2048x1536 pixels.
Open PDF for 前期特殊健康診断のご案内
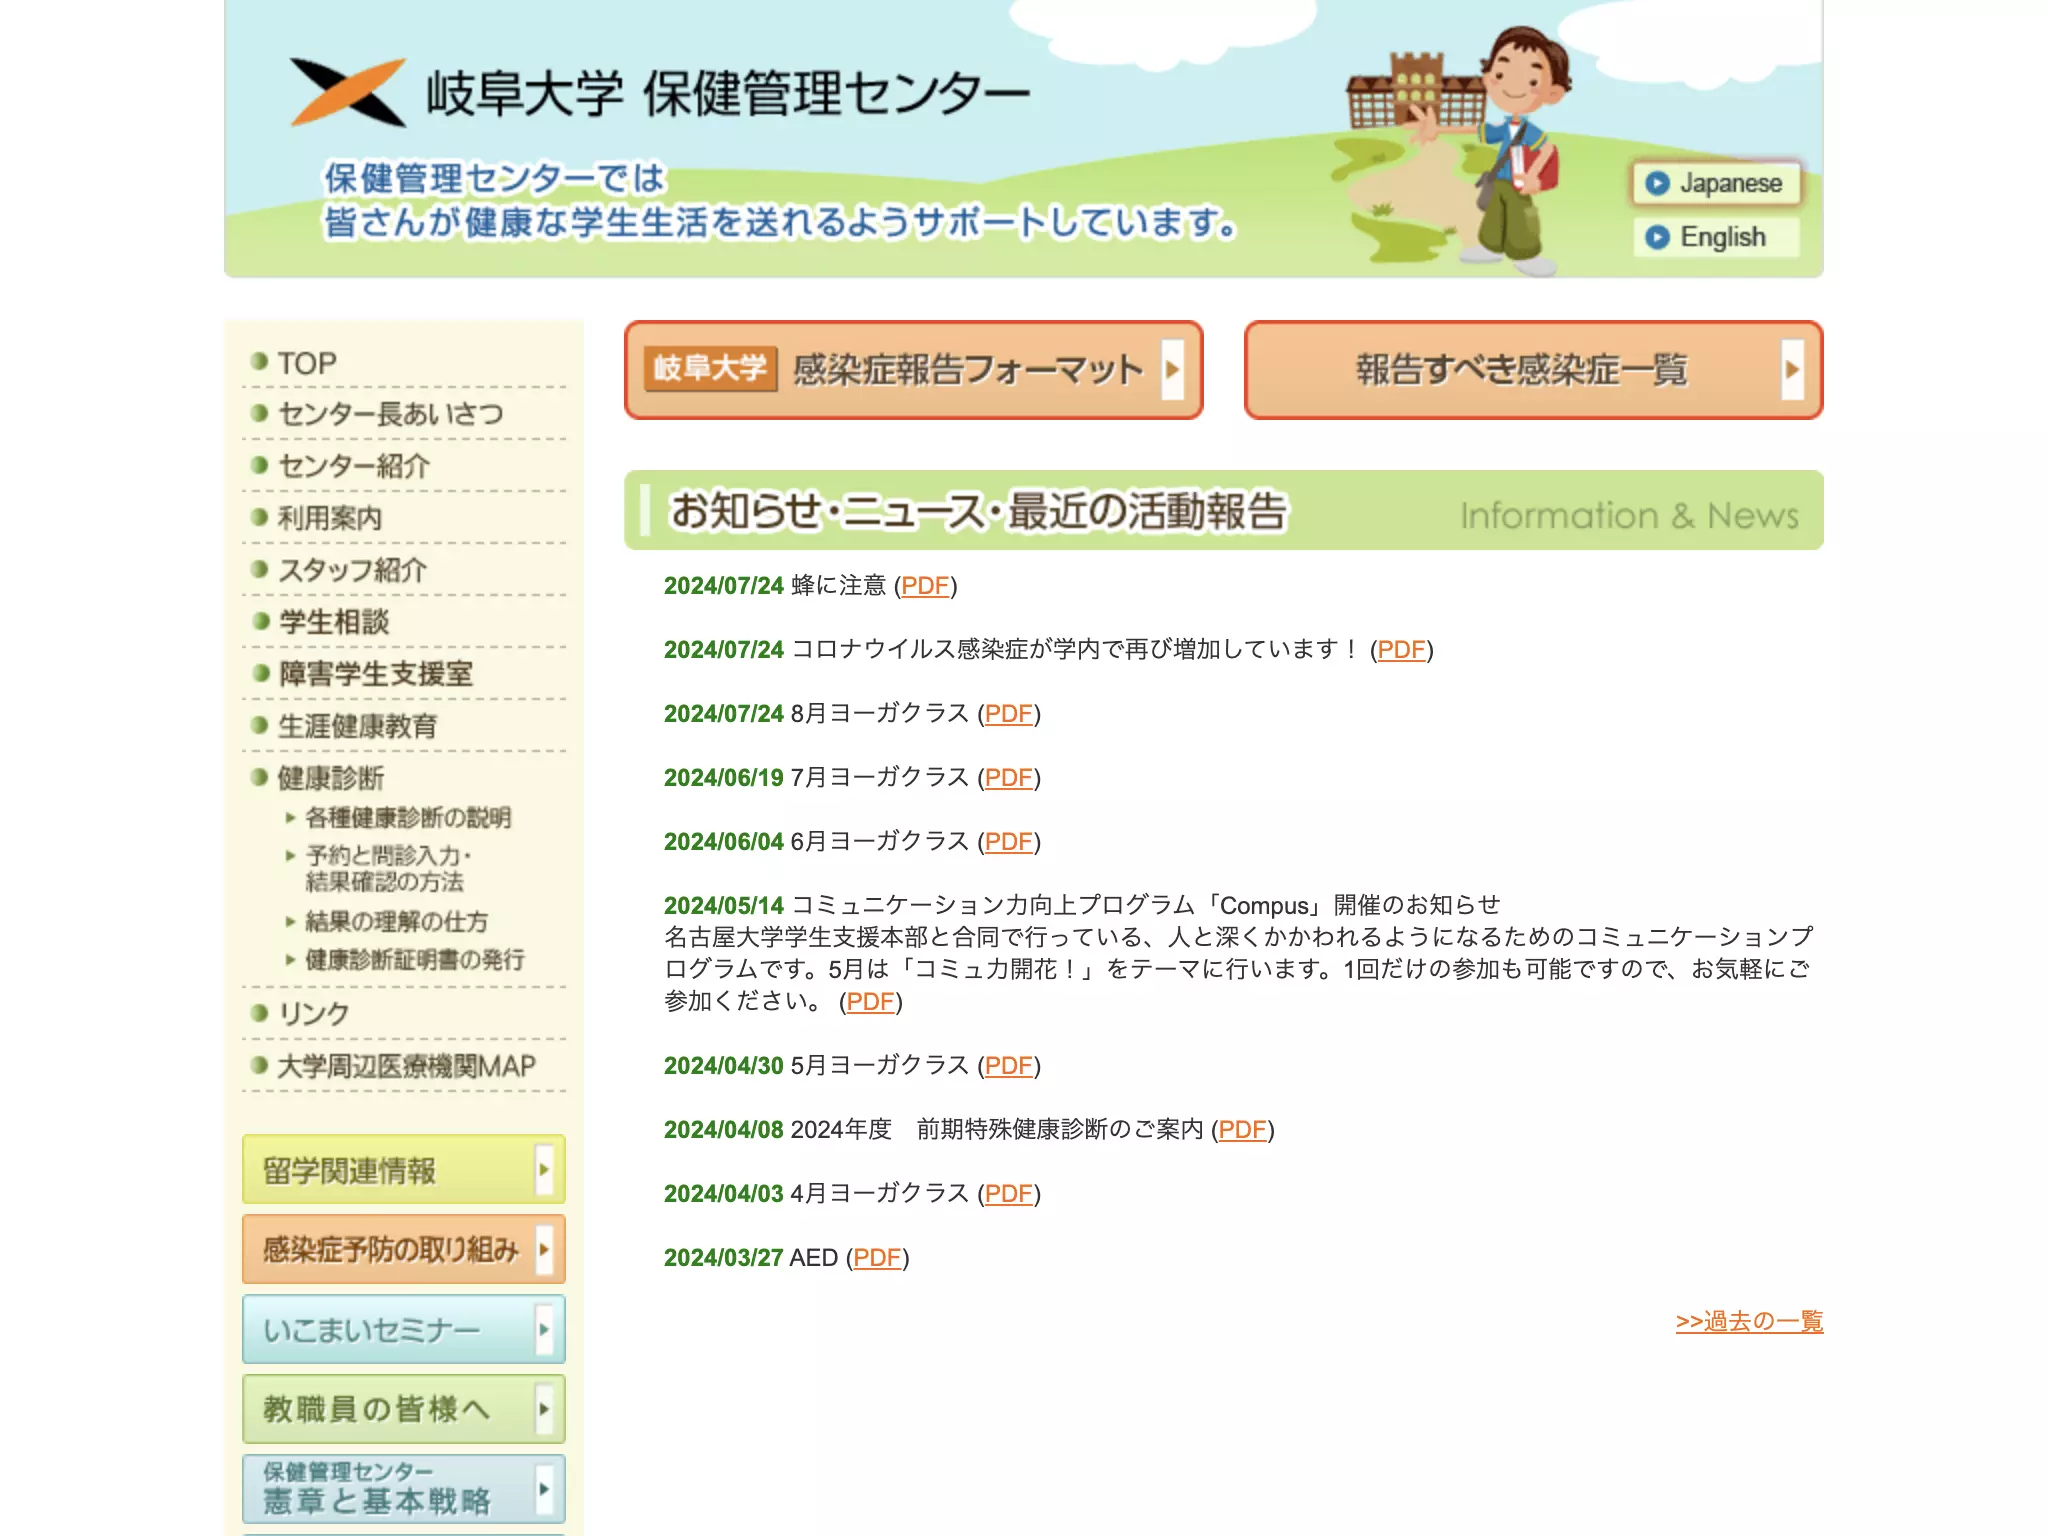(1242, 1130)
